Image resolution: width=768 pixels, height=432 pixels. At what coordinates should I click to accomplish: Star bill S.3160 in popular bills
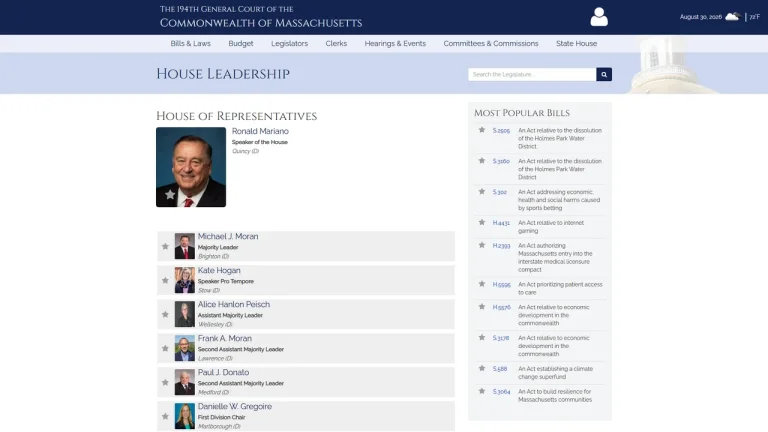tap(482, 161)
